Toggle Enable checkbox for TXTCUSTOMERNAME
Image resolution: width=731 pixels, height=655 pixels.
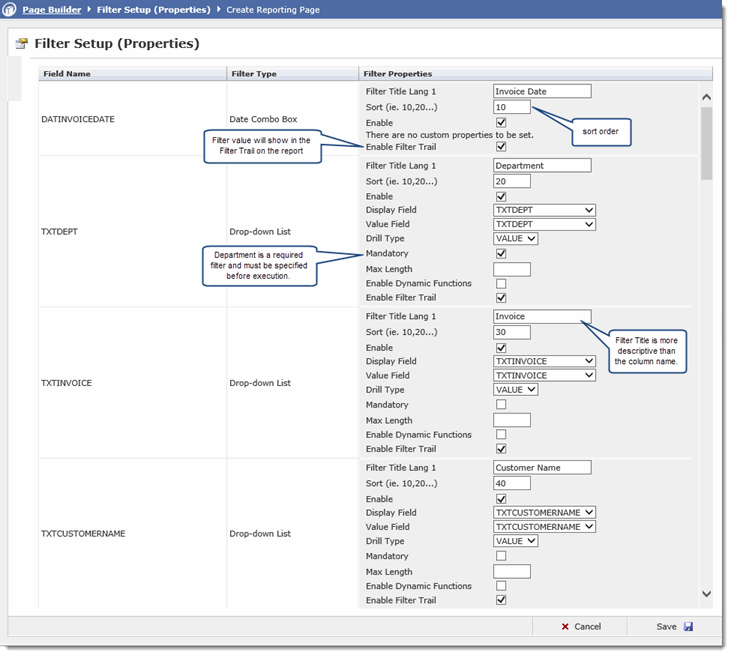pyautogui.click(x=501, y=499)
